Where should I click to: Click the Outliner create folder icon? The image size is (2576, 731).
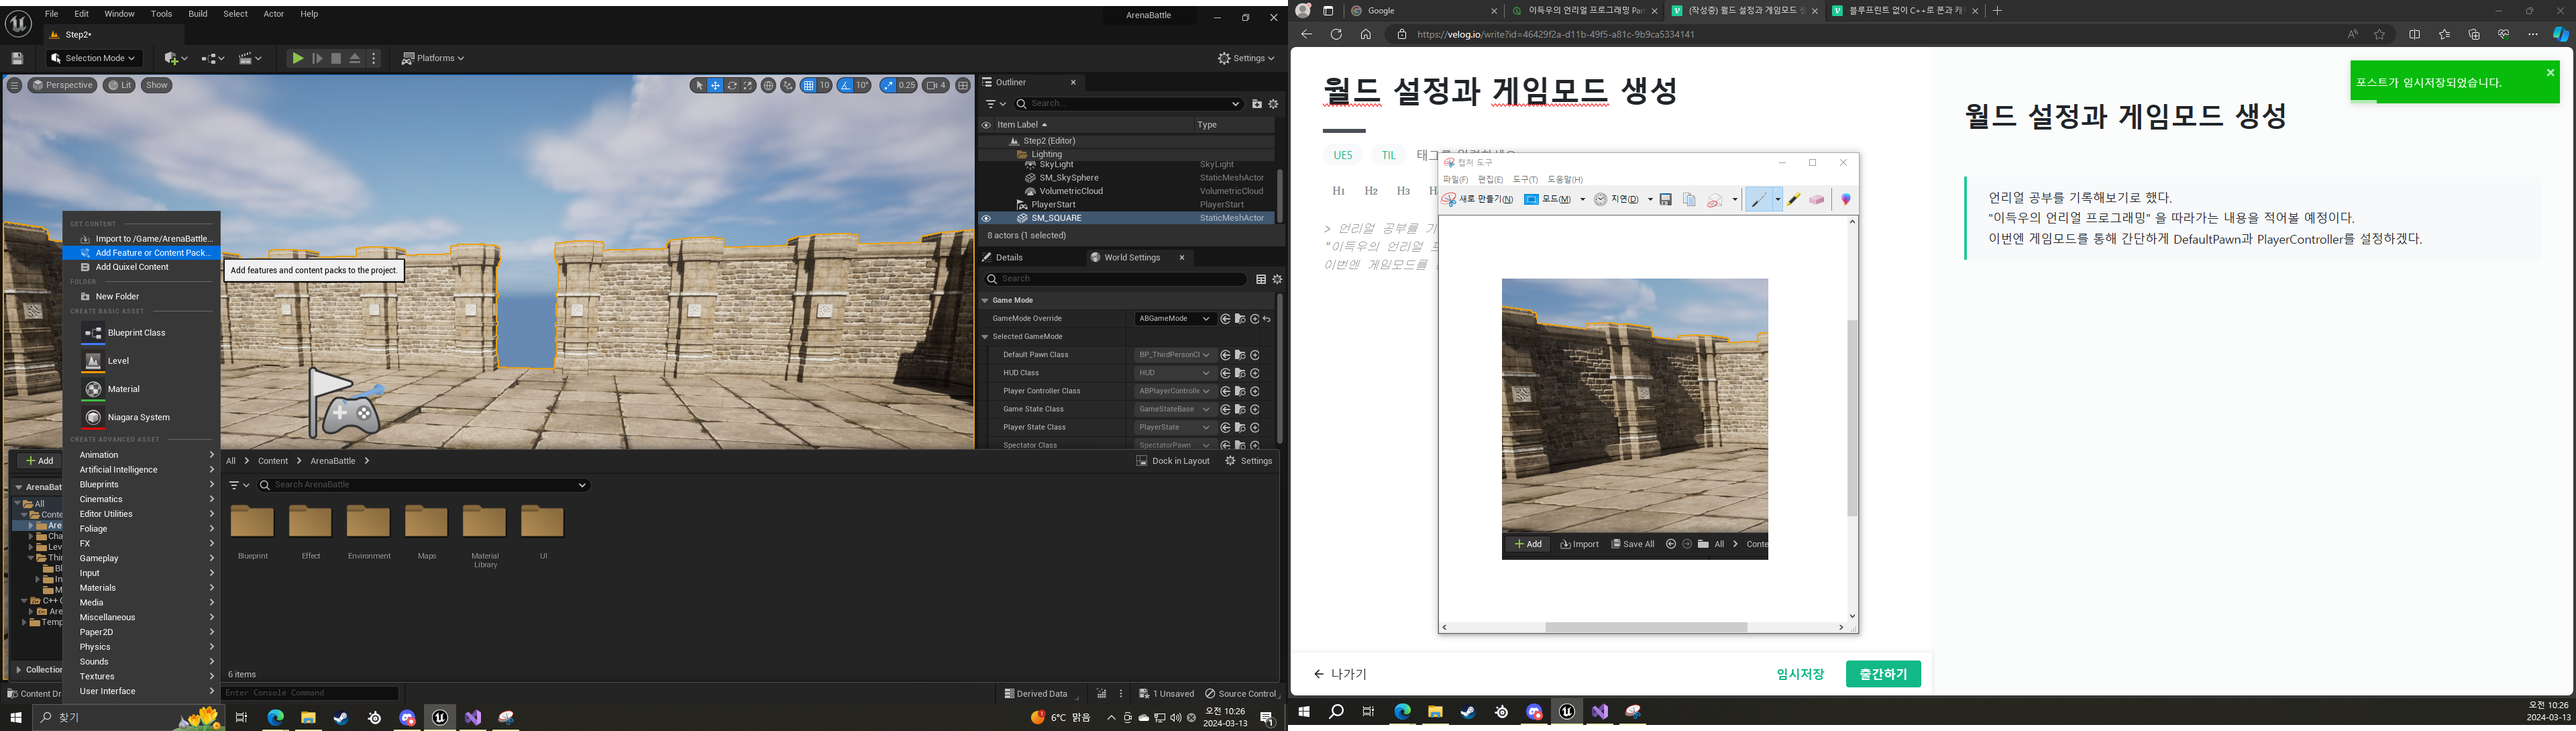coord(1257,104)
